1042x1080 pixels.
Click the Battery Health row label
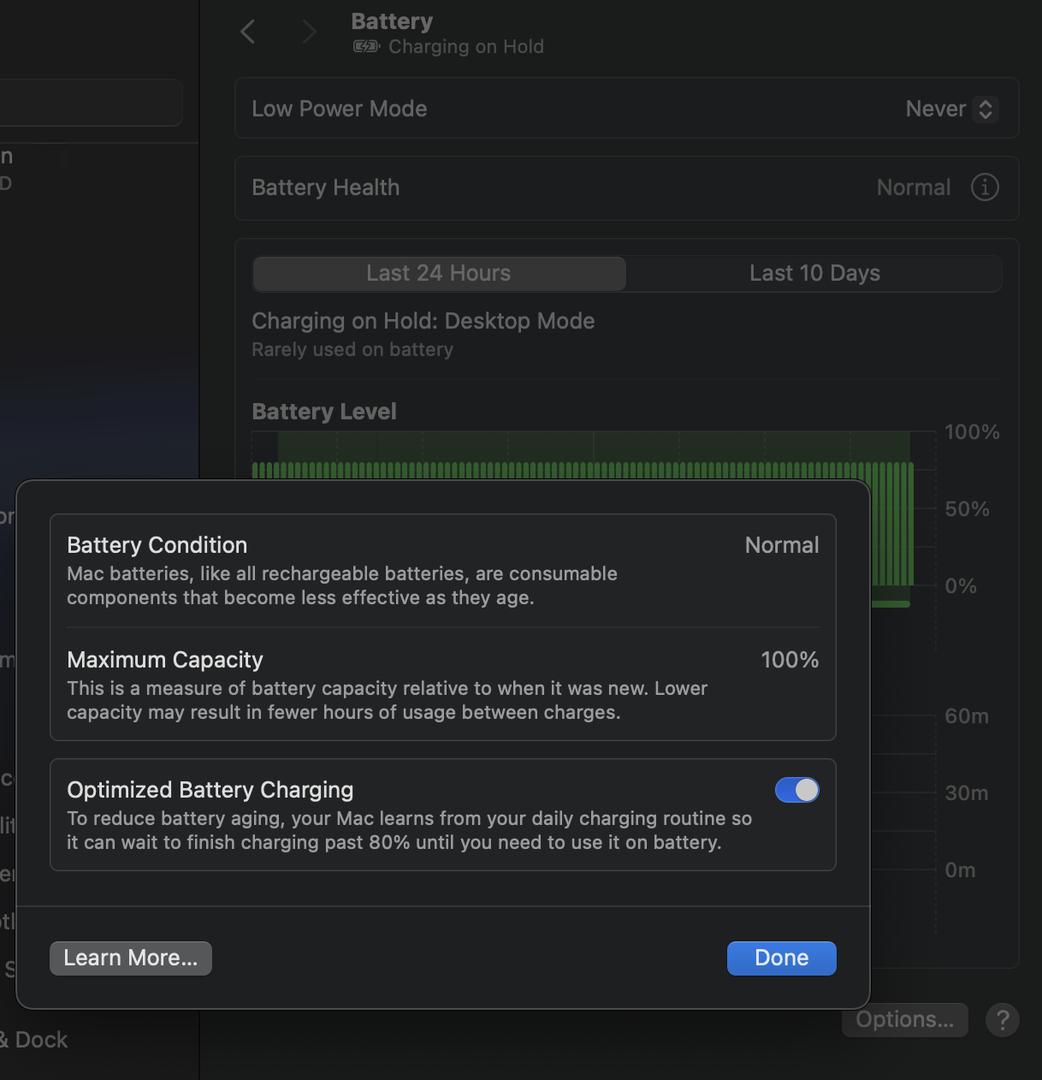(x=325, y=187)
